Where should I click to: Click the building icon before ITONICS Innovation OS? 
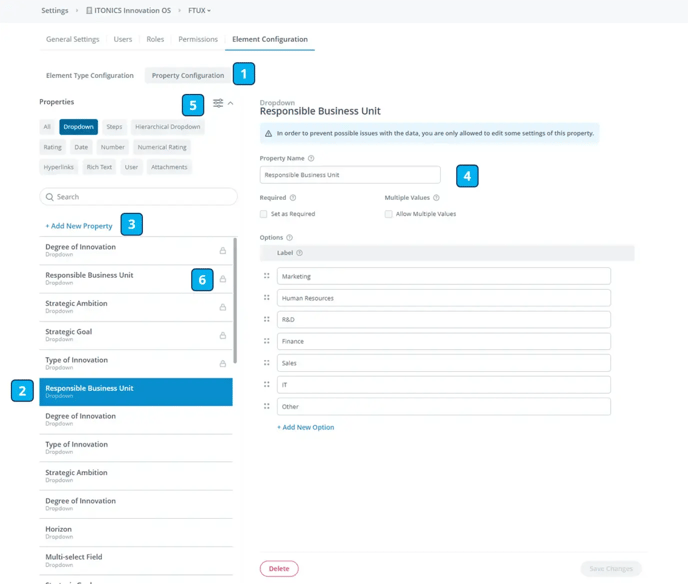pyautogui.click(x=89, y=11)
